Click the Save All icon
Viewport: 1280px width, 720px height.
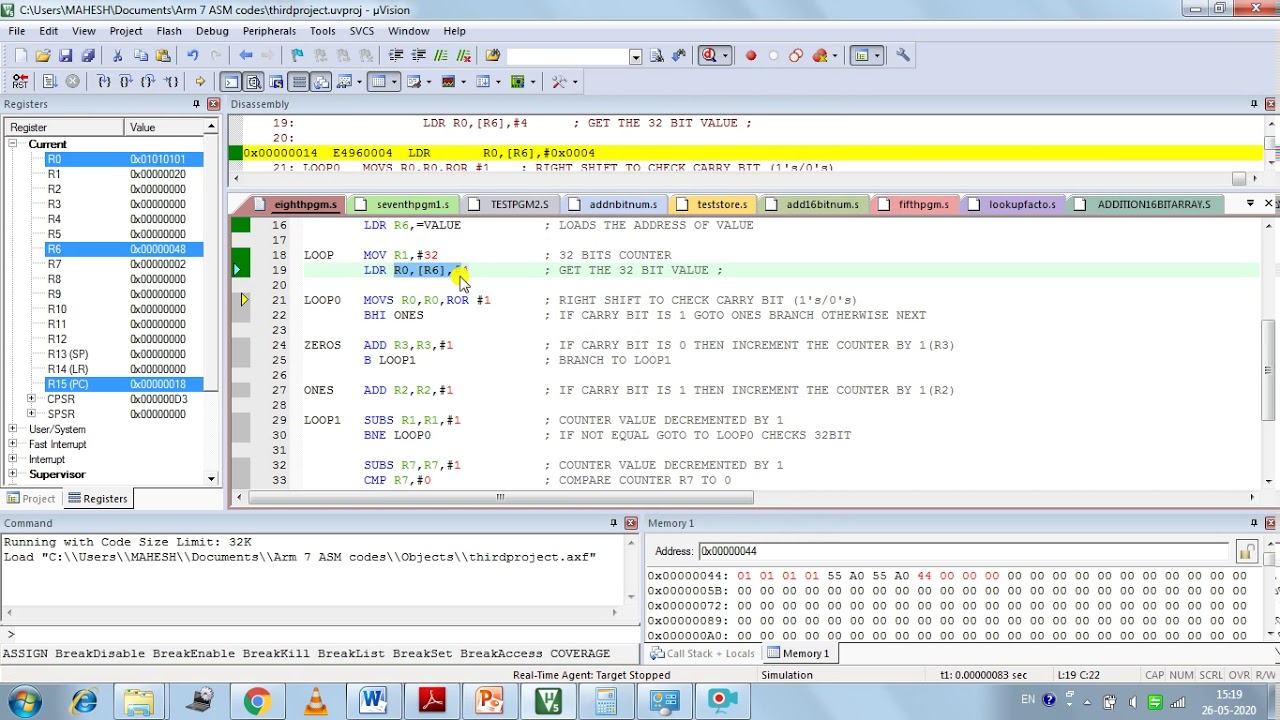point(88,56)
